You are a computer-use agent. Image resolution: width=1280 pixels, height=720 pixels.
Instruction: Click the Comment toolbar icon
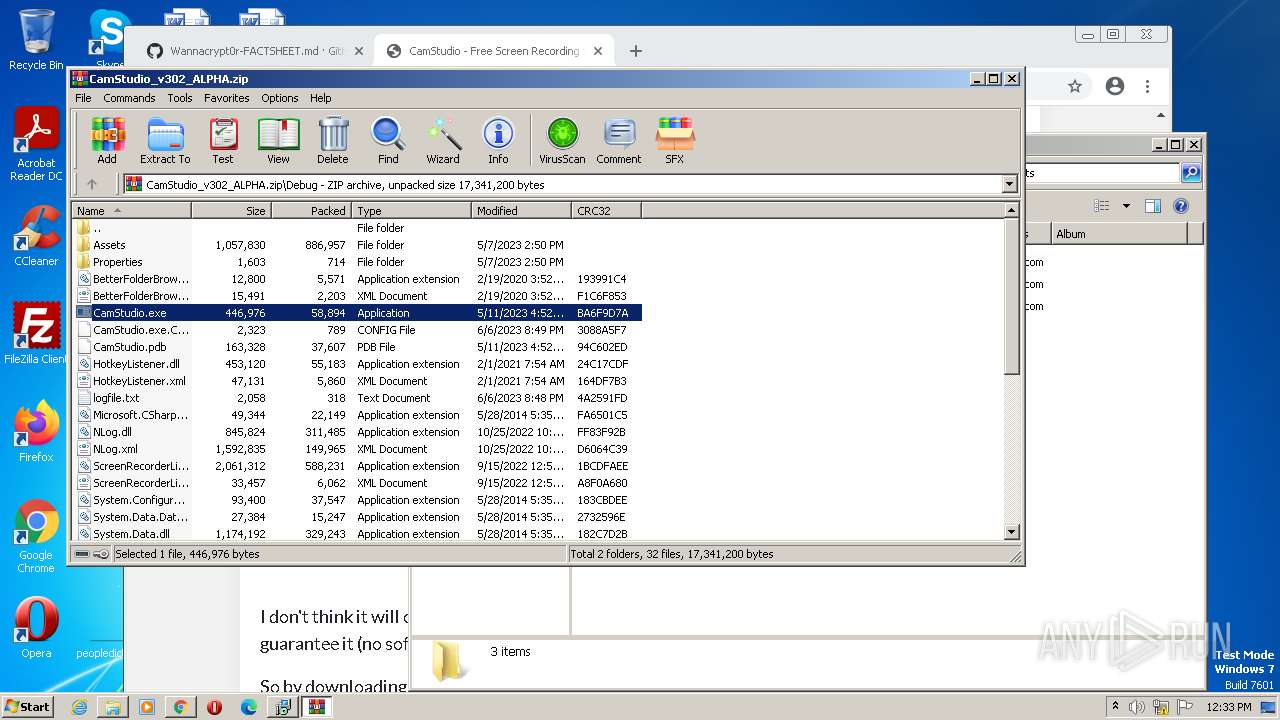619,141
